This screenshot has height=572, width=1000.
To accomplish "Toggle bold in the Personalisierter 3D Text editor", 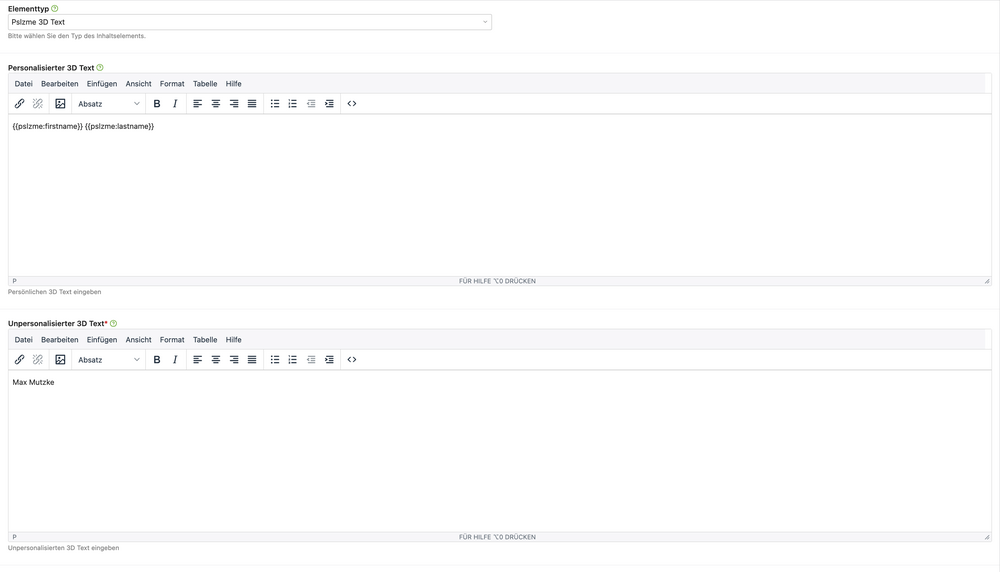I will (x=157, y=103).
